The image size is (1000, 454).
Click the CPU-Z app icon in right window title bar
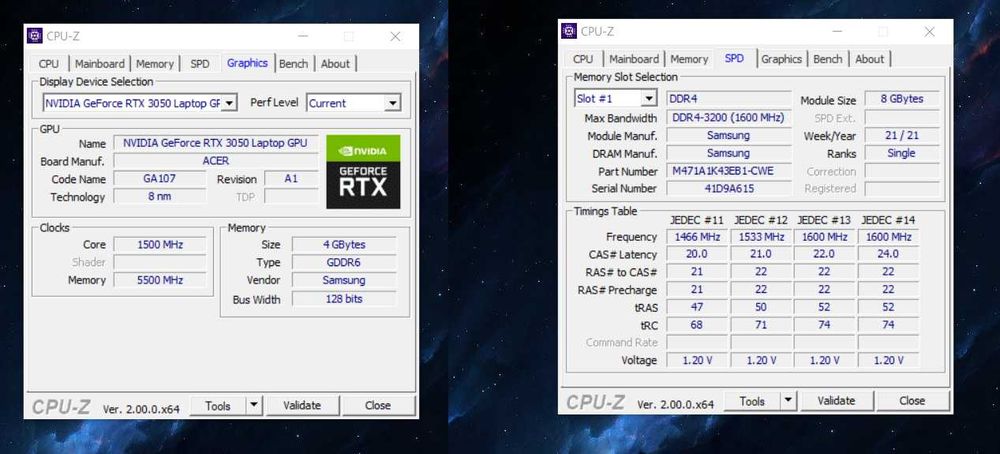click(570, 31)
